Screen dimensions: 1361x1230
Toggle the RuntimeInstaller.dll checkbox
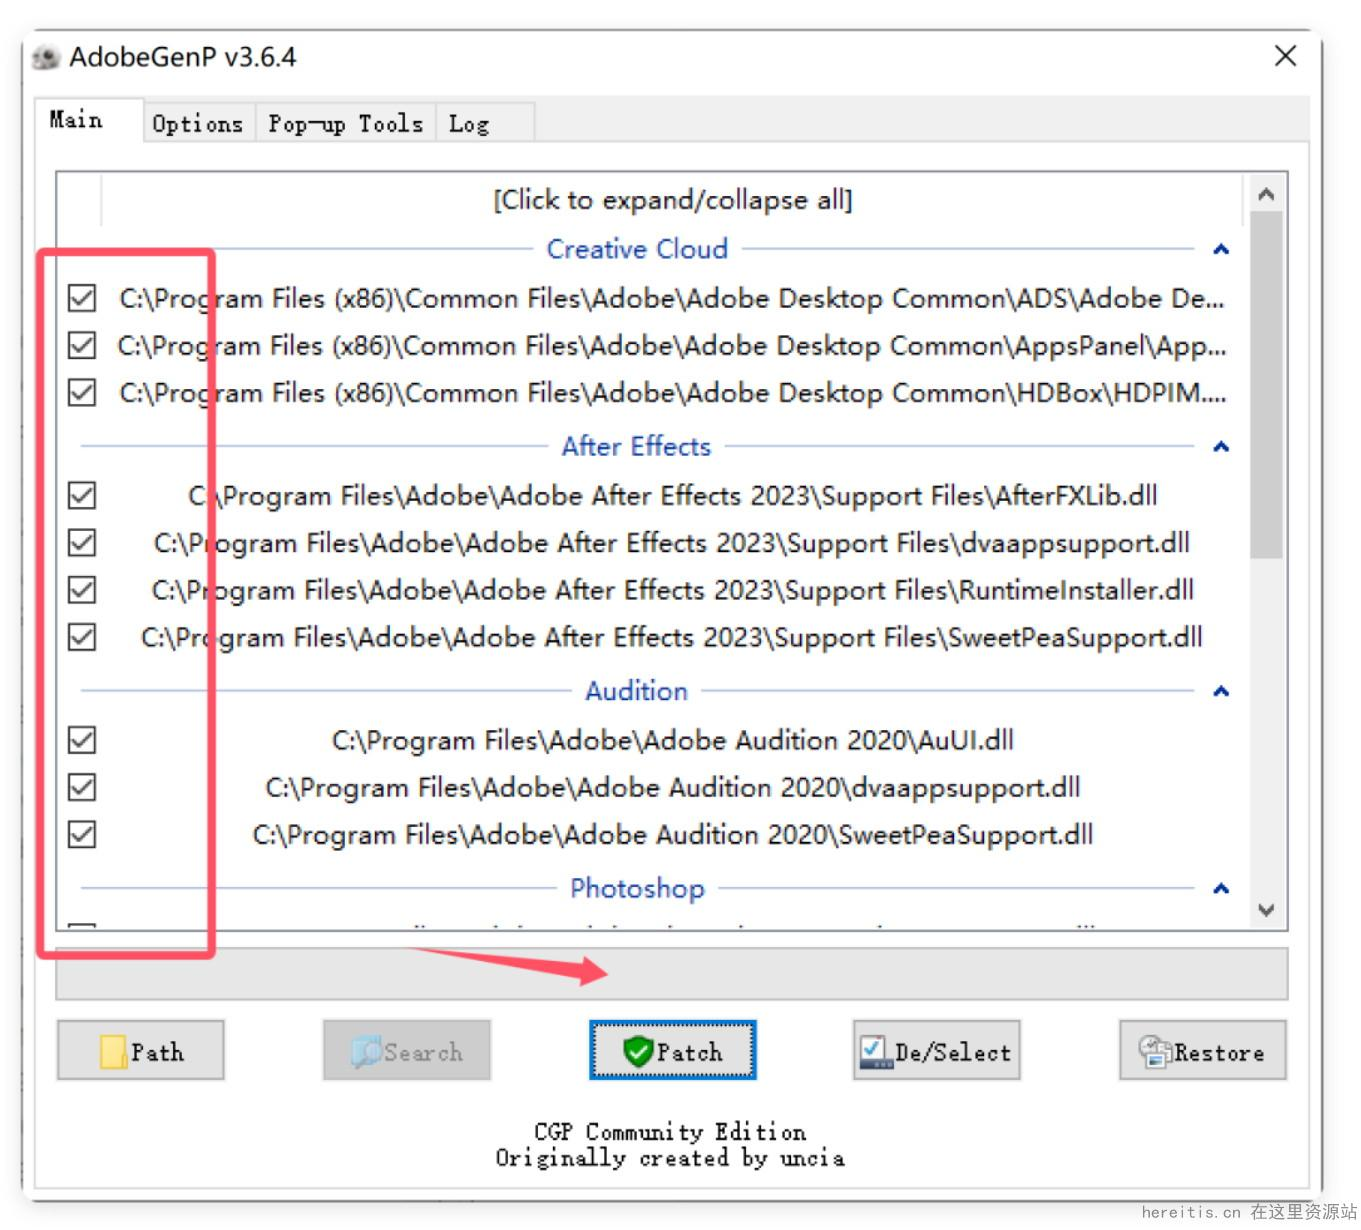(82, 589)
